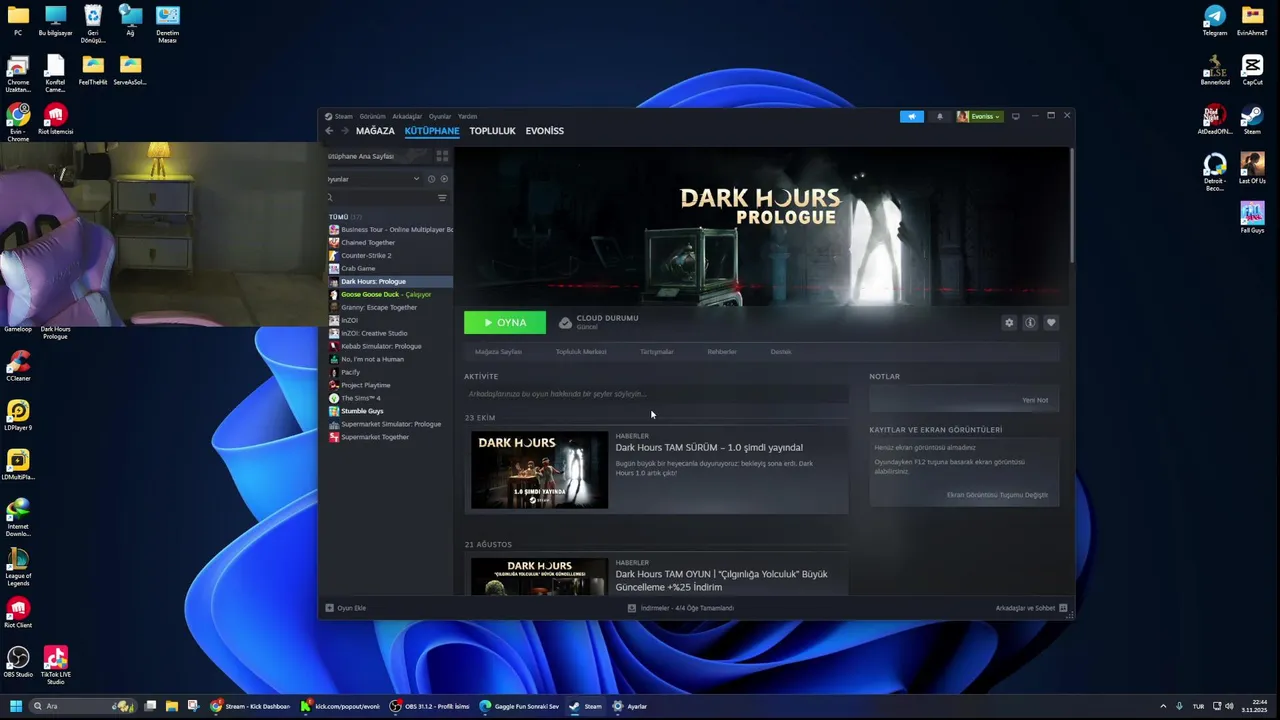Click the Riot Client desktop icon
The image size is (1280, 720).
18,612
